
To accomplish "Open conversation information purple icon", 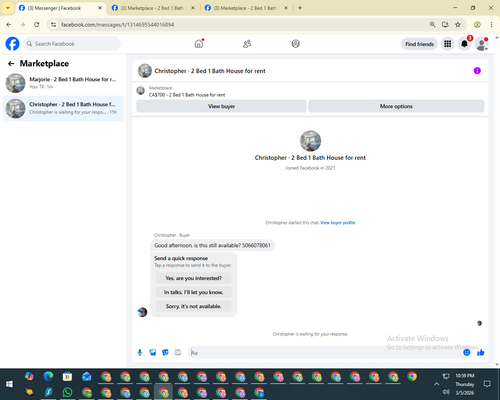I will pos(477,71).
